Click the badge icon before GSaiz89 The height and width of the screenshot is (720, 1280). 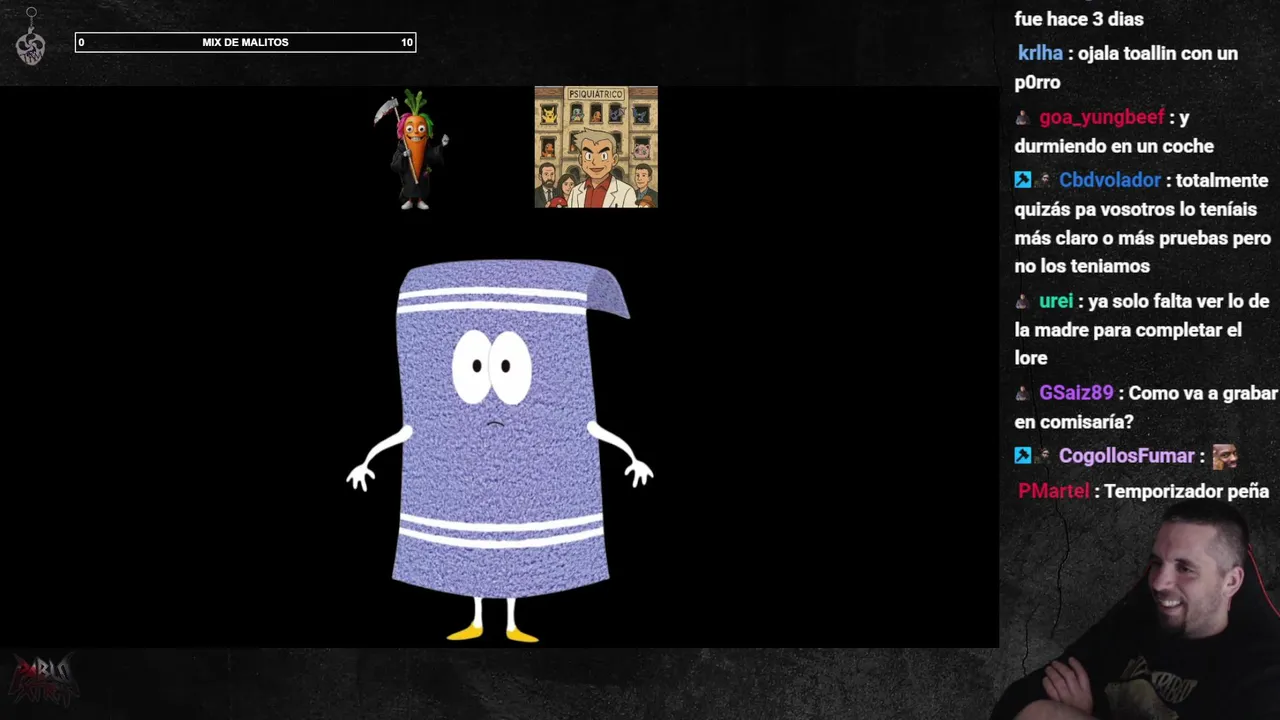[x=1022, y=394]
